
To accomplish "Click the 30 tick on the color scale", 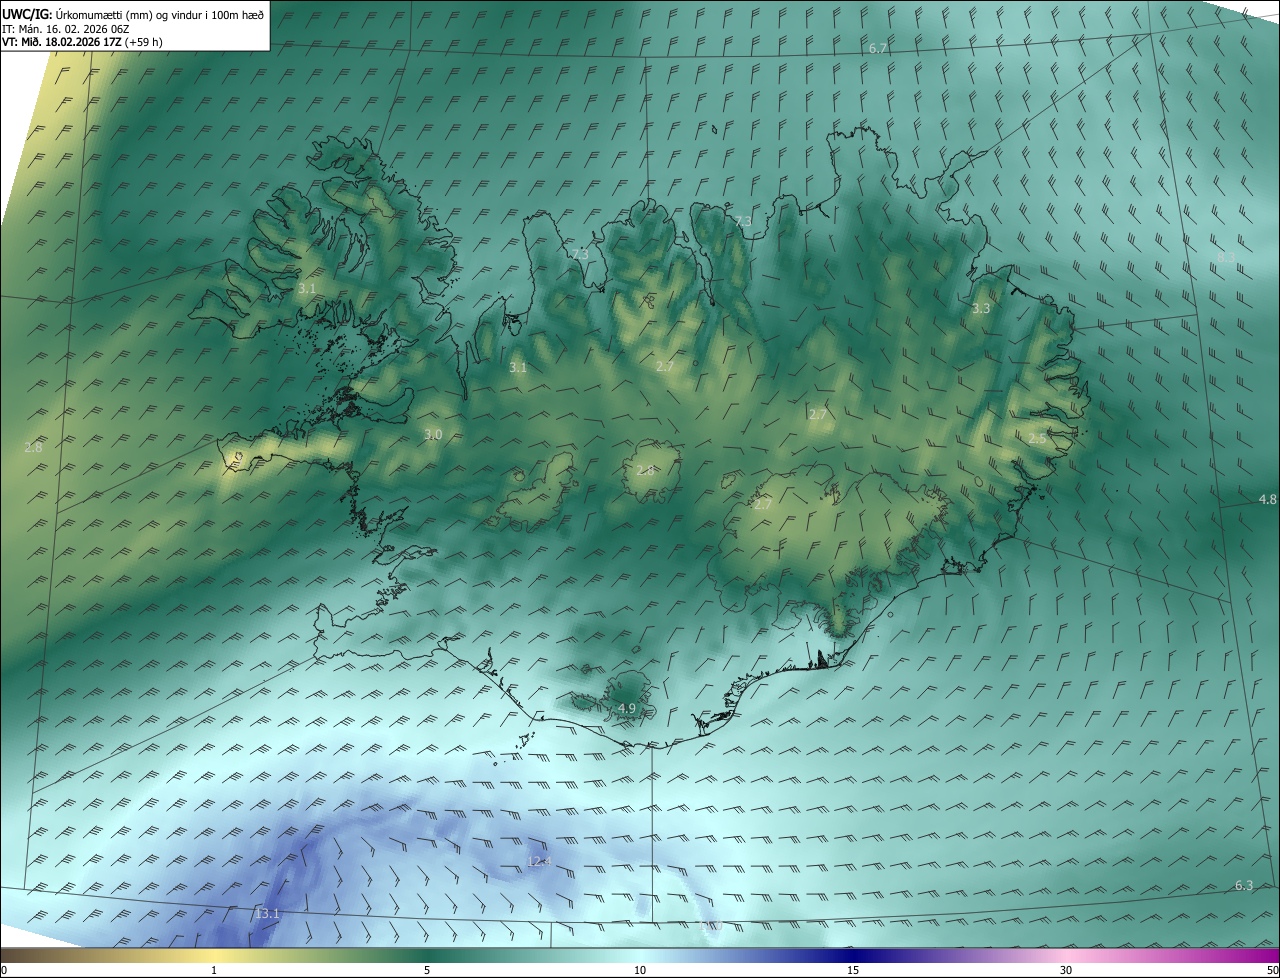I will click(x=1066, y=970).
